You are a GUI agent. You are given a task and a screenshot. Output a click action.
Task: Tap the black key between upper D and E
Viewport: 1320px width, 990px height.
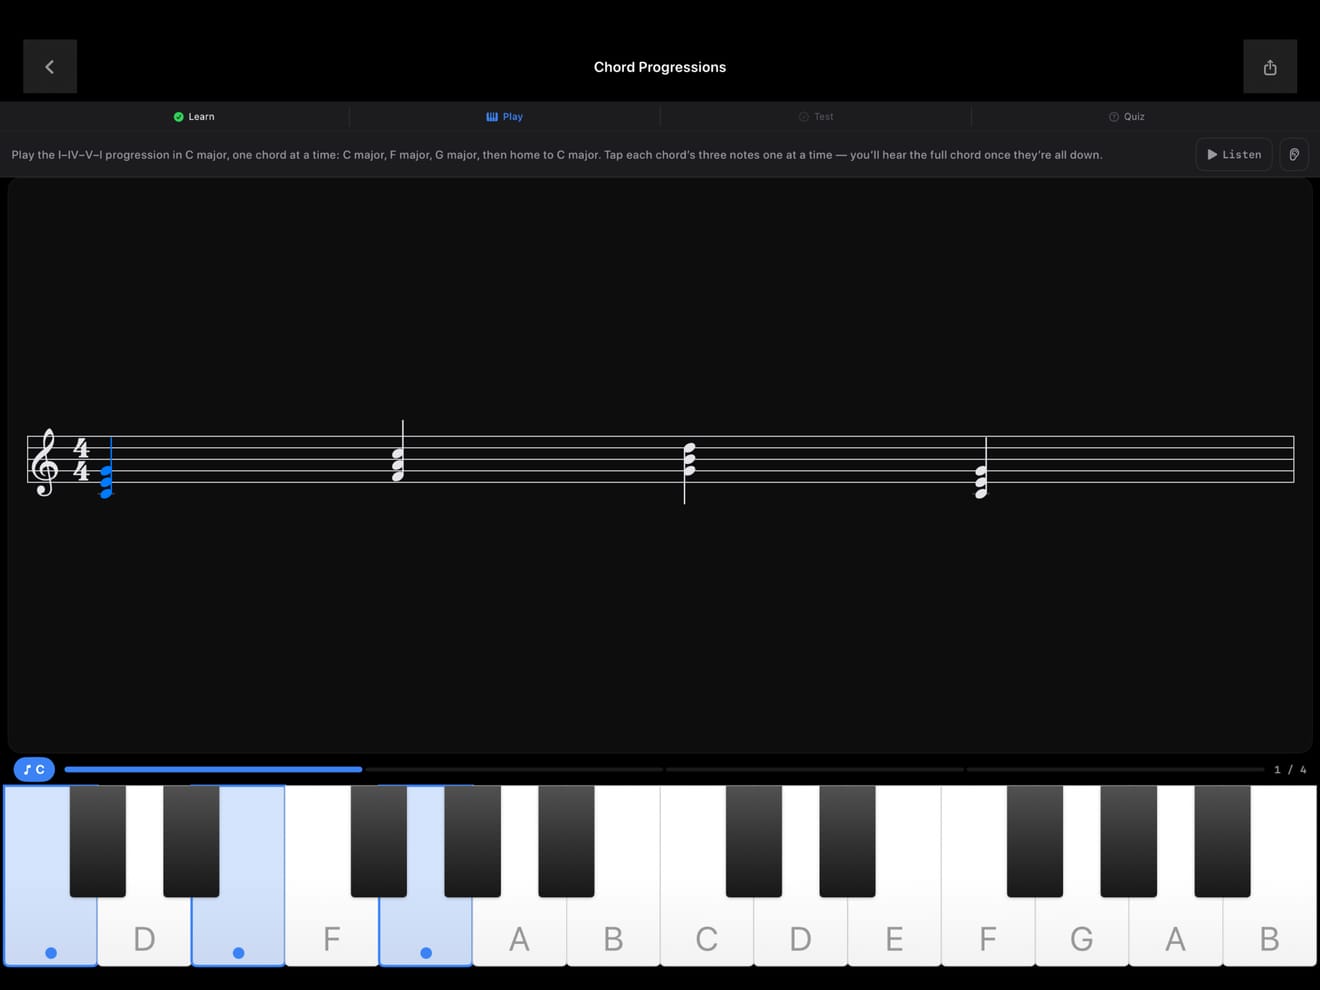click(x=847, y=841)
